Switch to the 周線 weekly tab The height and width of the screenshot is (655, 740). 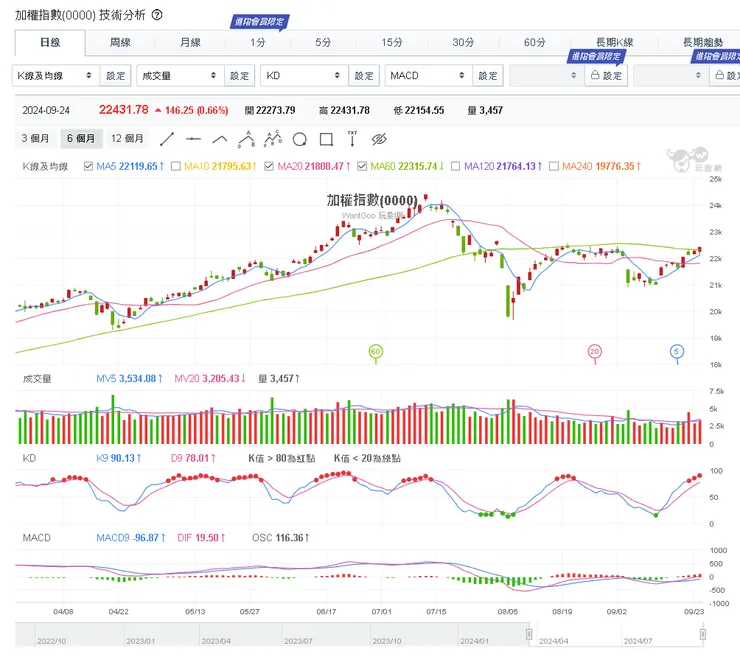[x=120, y=43]
